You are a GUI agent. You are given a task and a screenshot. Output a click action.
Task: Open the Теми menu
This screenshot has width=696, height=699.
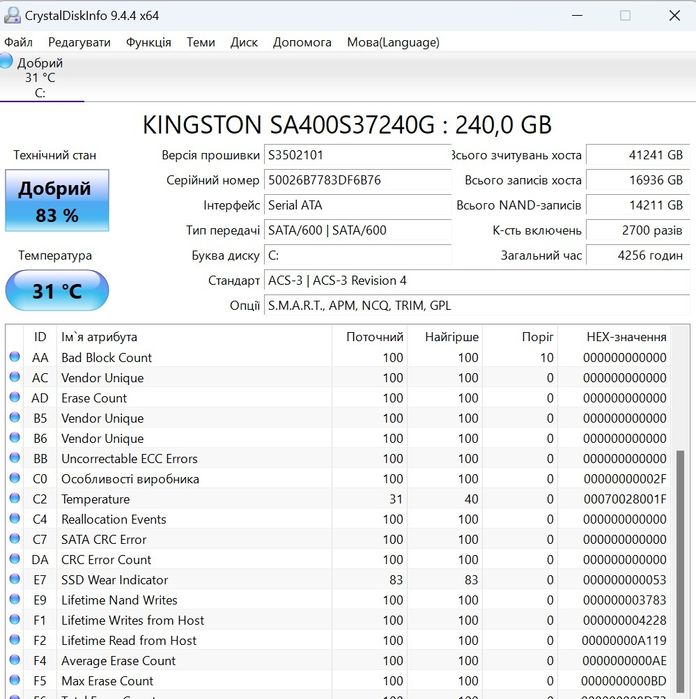click(201, 42)
